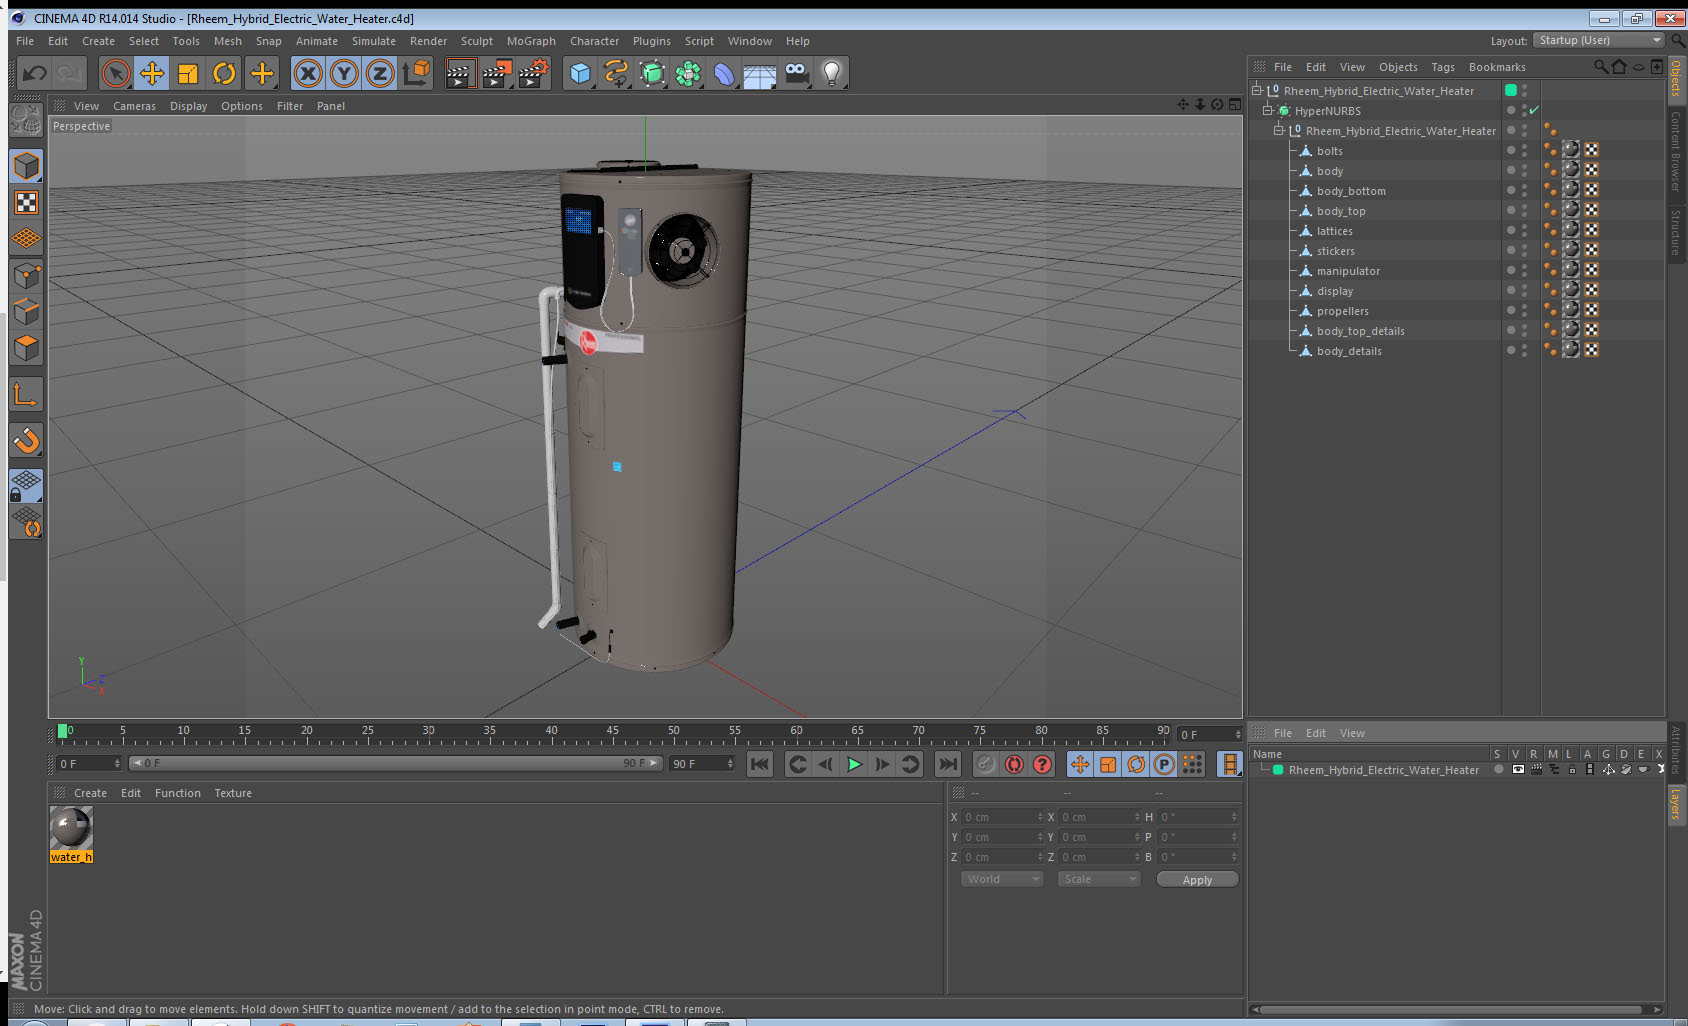Image resolution: width=1688 pixels, height=1026 pixels.
Task: Switch to Polygons mode
Action: 27,347
